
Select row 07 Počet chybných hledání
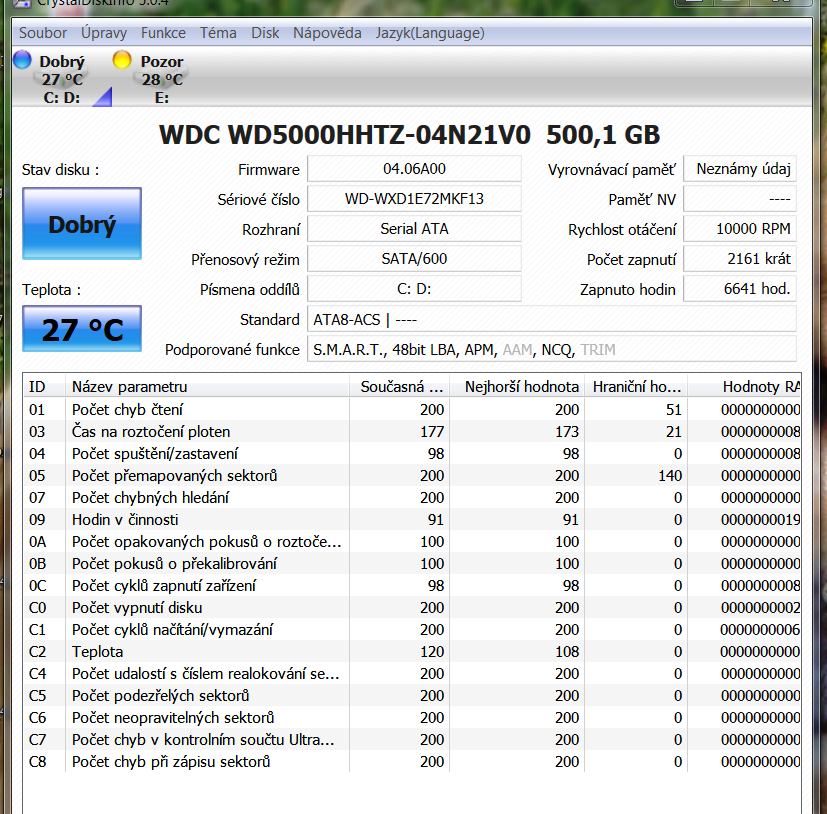point(412,497)
